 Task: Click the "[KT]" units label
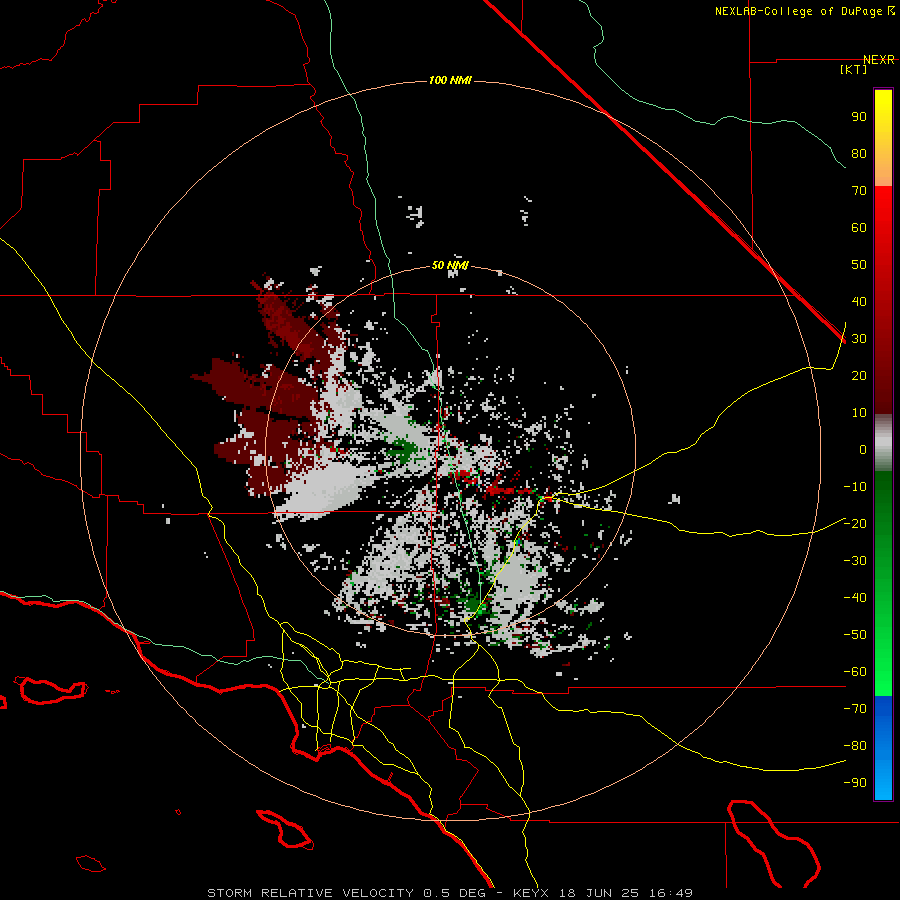coord(853,69)
